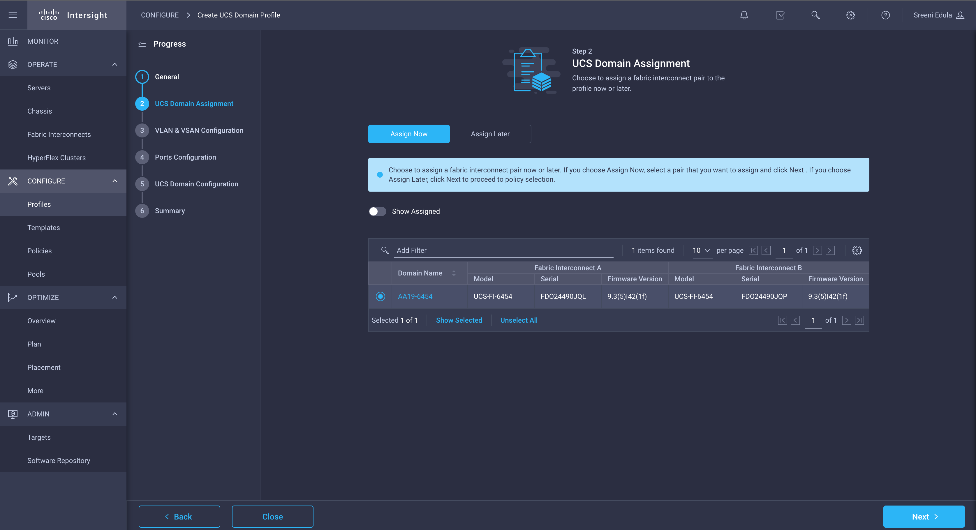Click the Operate section icon
Screen dimensions: 976x530
12,64
